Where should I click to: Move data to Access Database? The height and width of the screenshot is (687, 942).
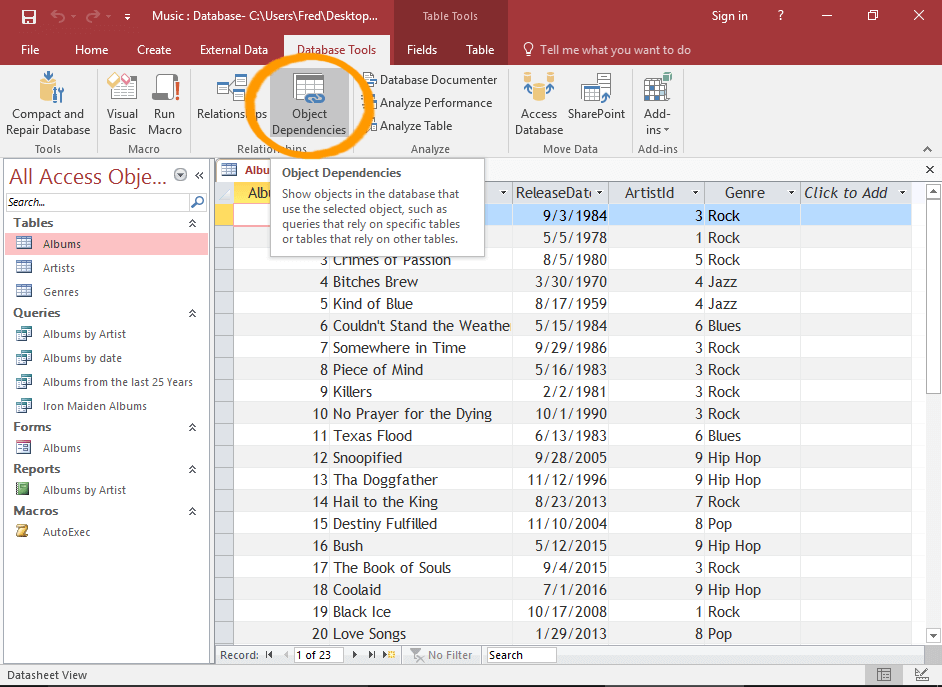[x=539, y=103]
